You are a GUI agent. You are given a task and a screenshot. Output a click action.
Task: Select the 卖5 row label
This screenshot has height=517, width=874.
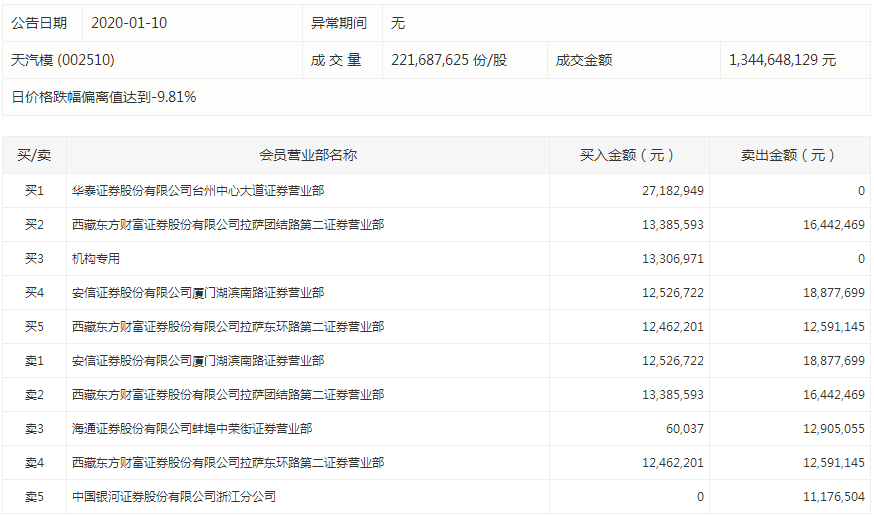point(34,496)
